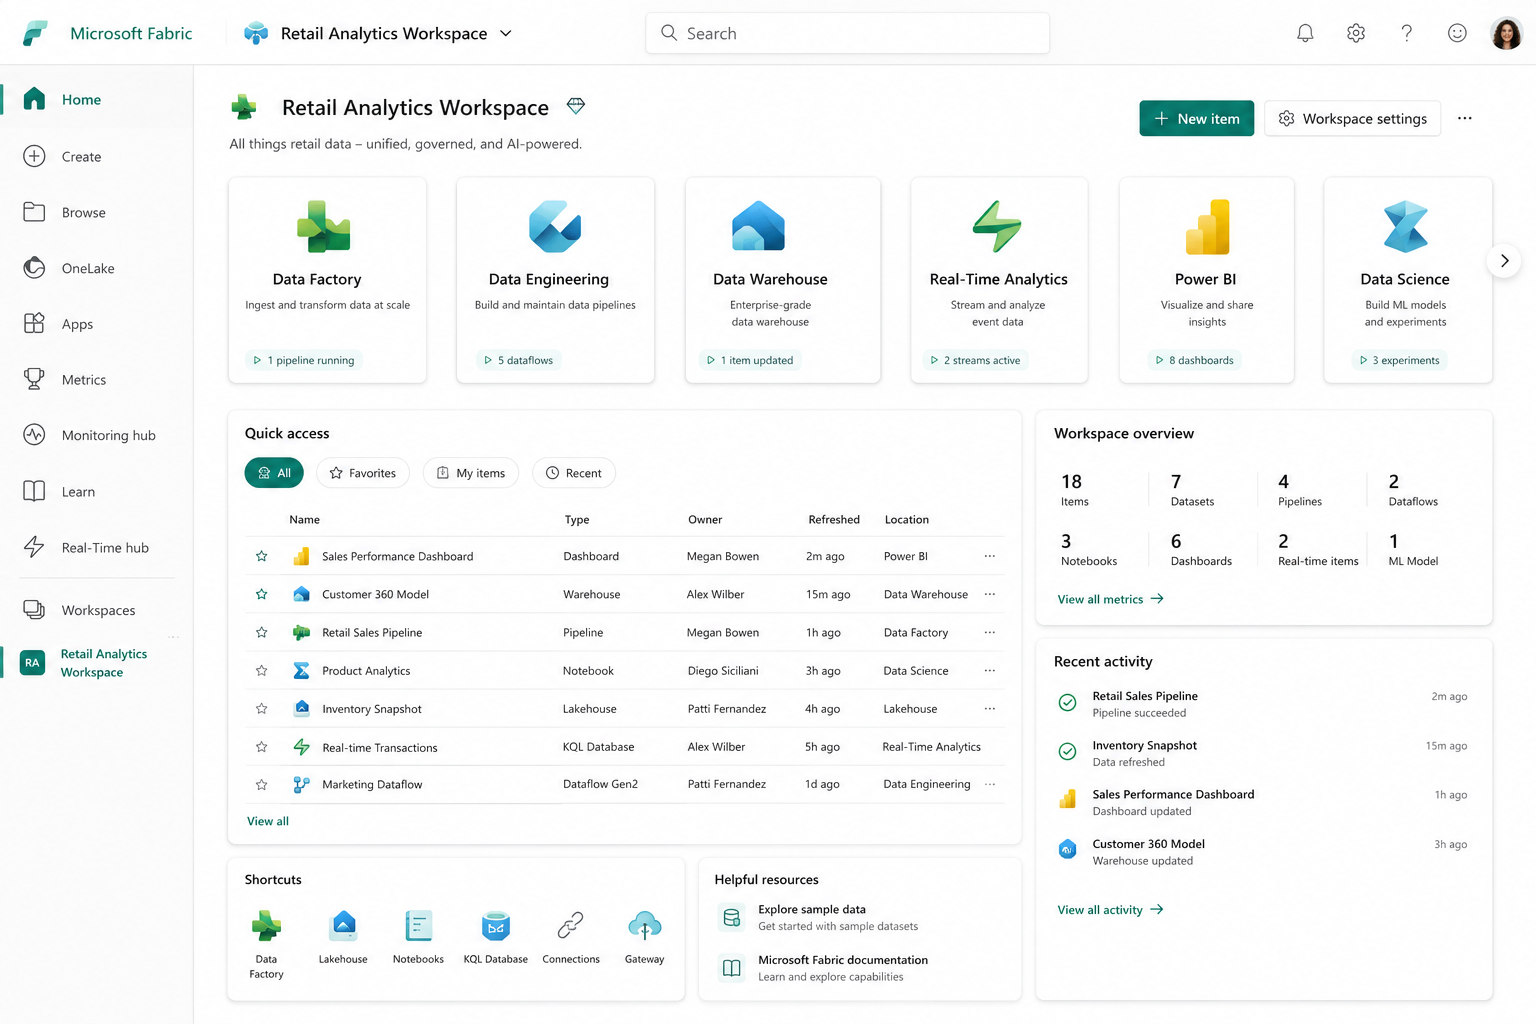
Task: Select the All filter tab
Action: [x=274, y=473]
